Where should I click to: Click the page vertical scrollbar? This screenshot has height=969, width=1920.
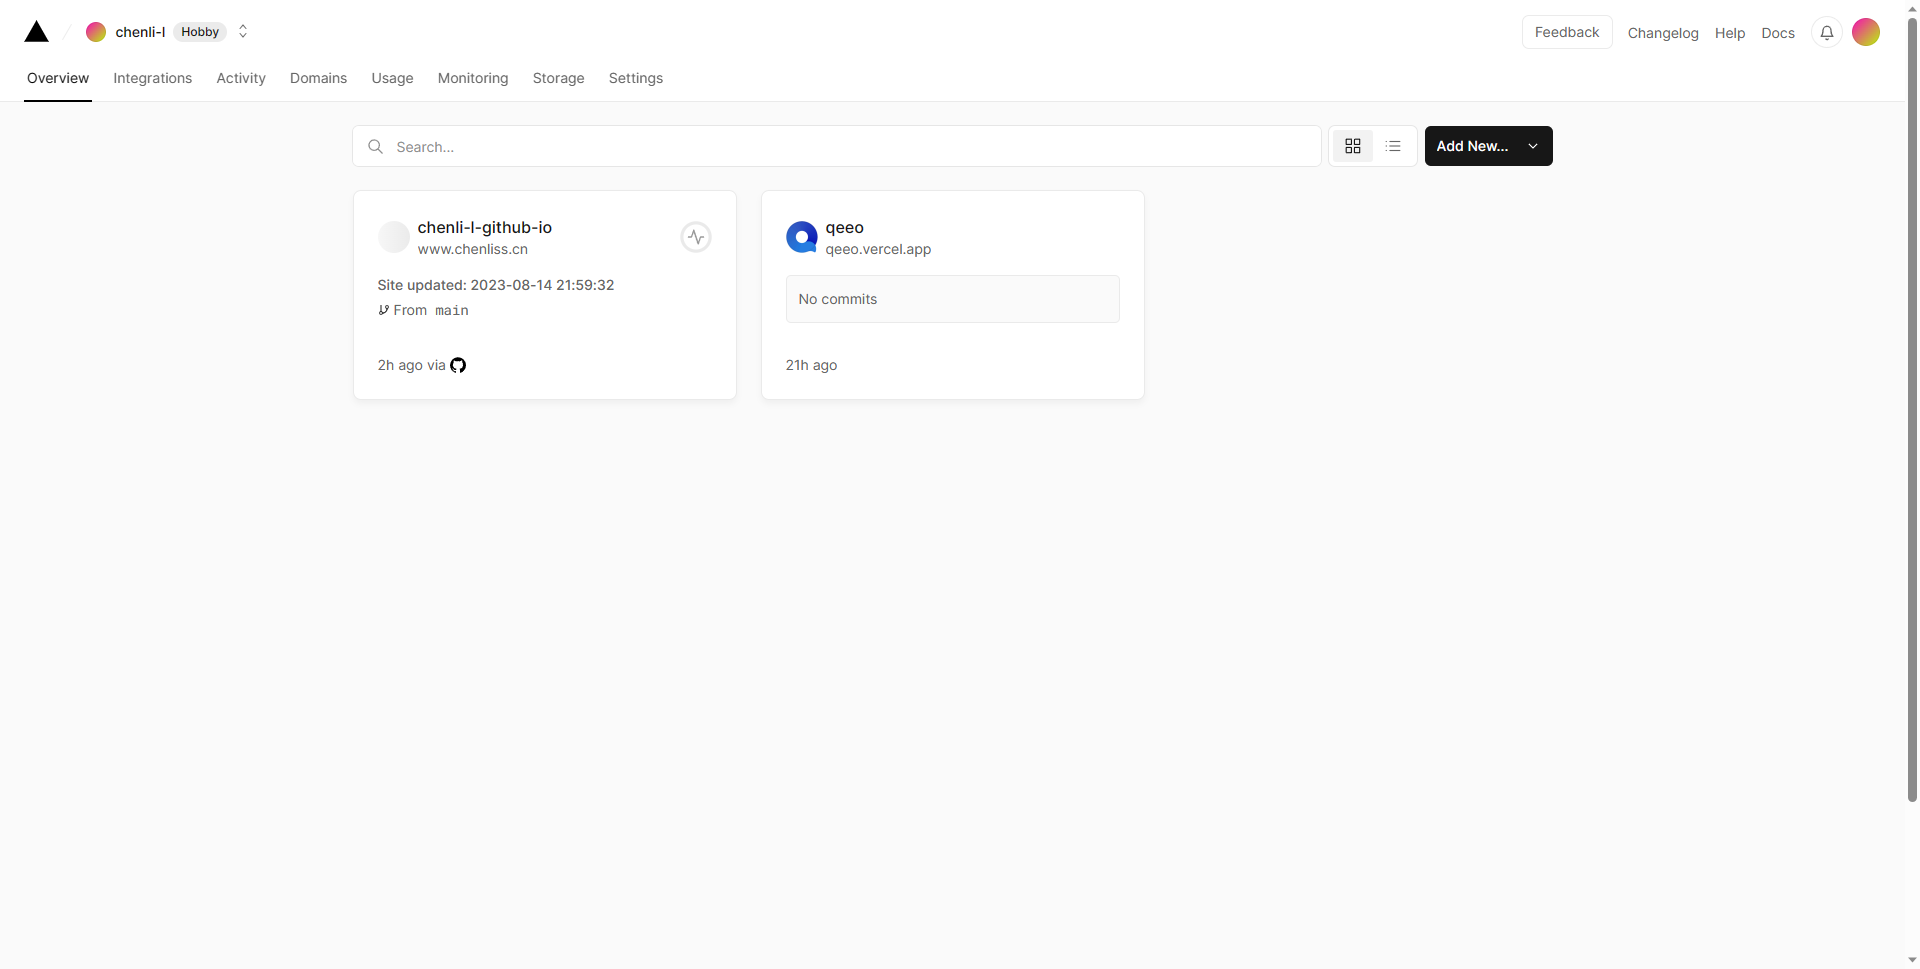pos(1912,400)
